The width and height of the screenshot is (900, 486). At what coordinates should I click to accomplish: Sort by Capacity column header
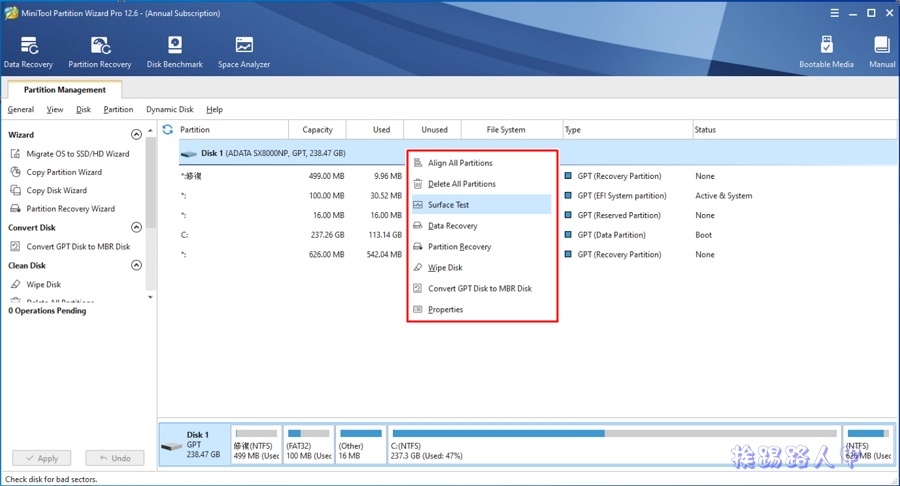(x=317, y=130)
